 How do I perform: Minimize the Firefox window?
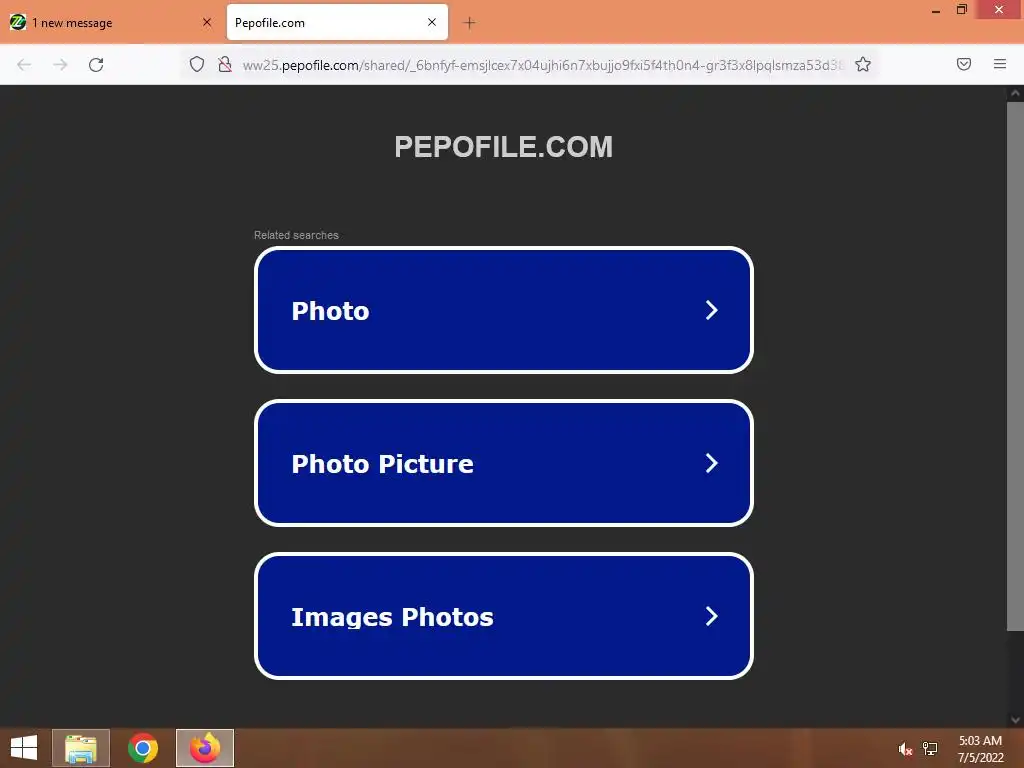coord(936,10)
